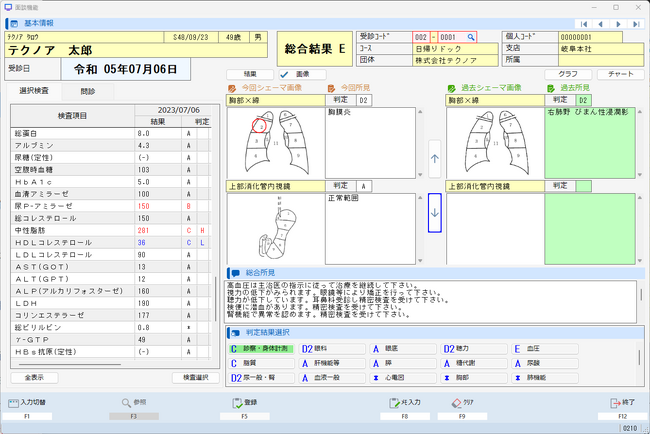Click the クリア F9 eraser icon

point(456,403)
